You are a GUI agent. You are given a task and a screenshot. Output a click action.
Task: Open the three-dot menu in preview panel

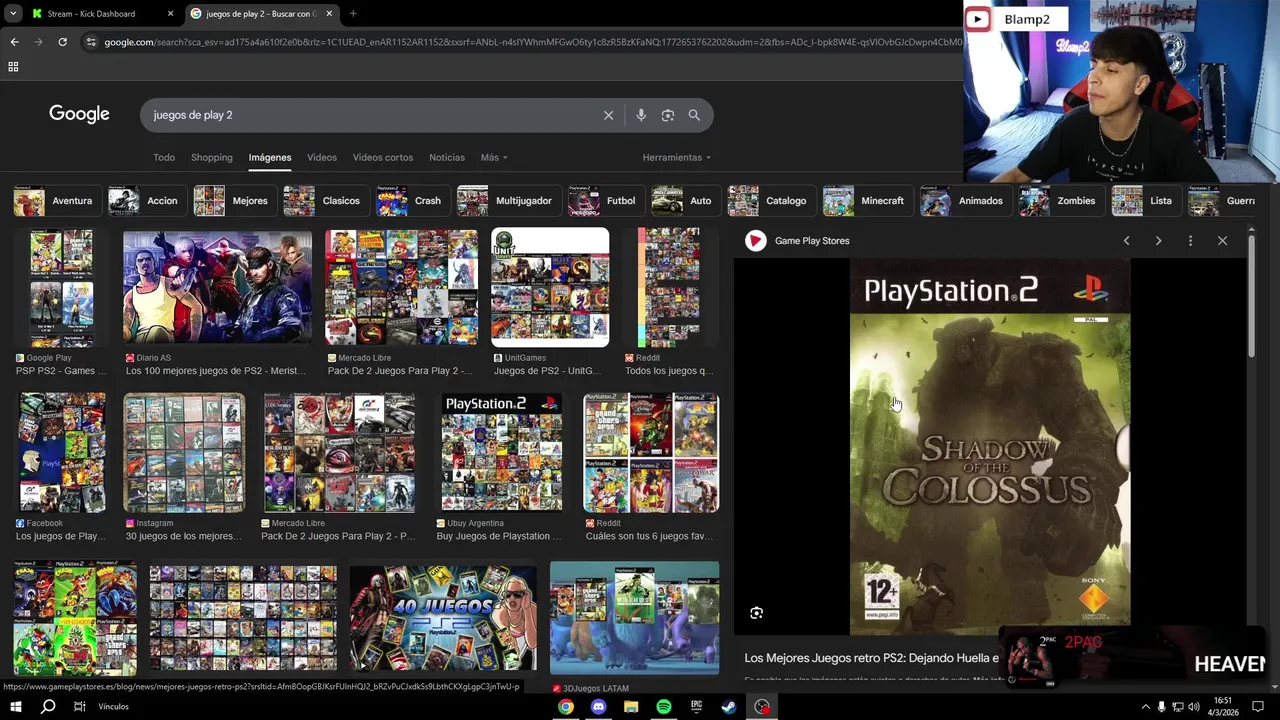[x=1190, y=241]
